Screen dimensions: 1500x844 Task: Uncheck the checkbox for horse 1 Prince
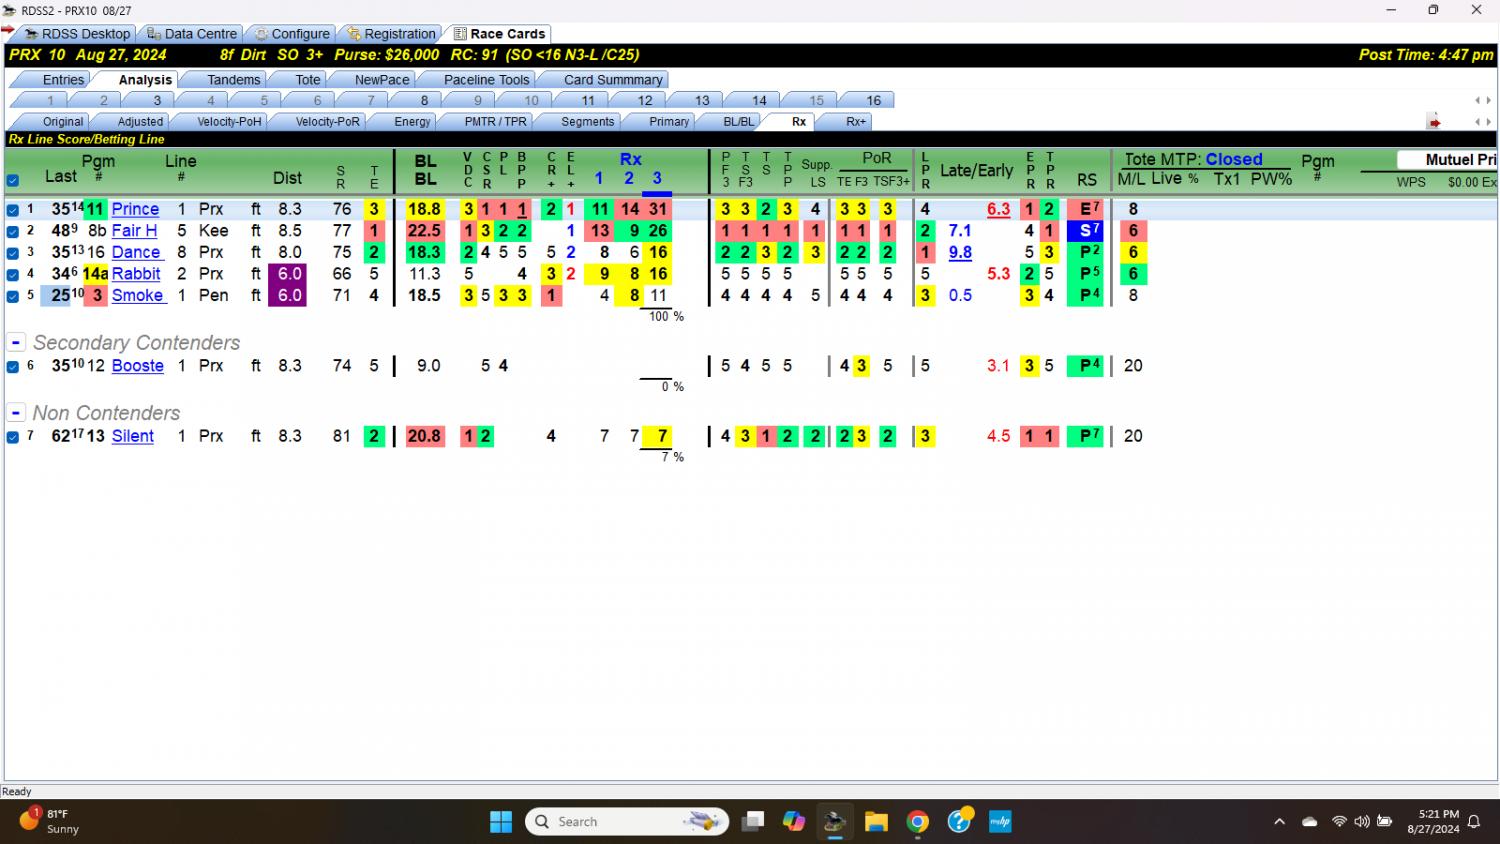click(x=12, y=210)
